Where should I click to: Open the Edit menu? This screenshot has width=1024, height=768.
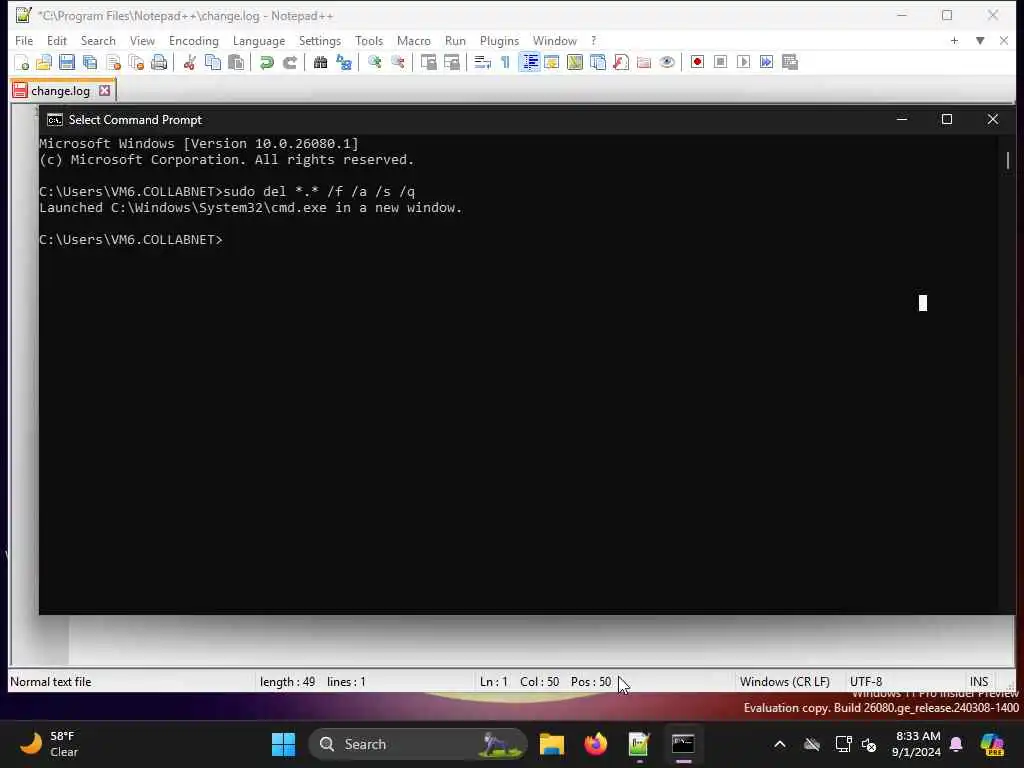click(57, 40)
